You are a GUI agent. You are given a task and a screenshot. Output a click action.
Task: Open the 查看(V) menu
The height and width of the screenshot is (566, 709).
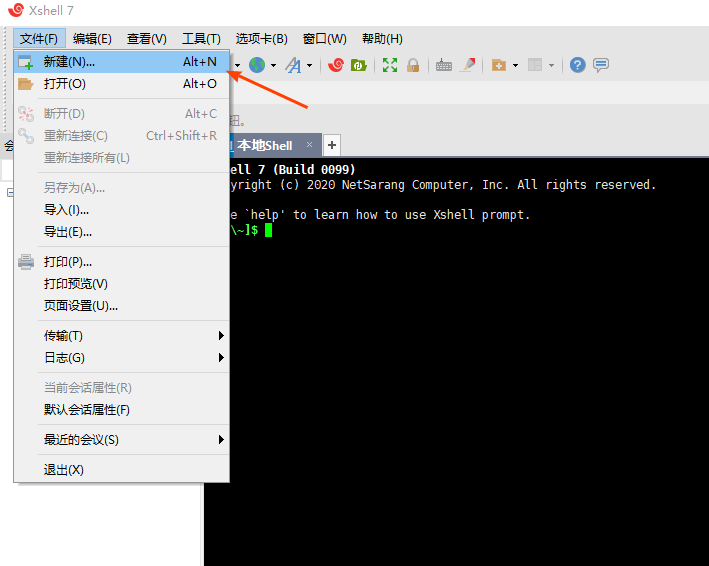pyautogui.click(x=147, y=38)
